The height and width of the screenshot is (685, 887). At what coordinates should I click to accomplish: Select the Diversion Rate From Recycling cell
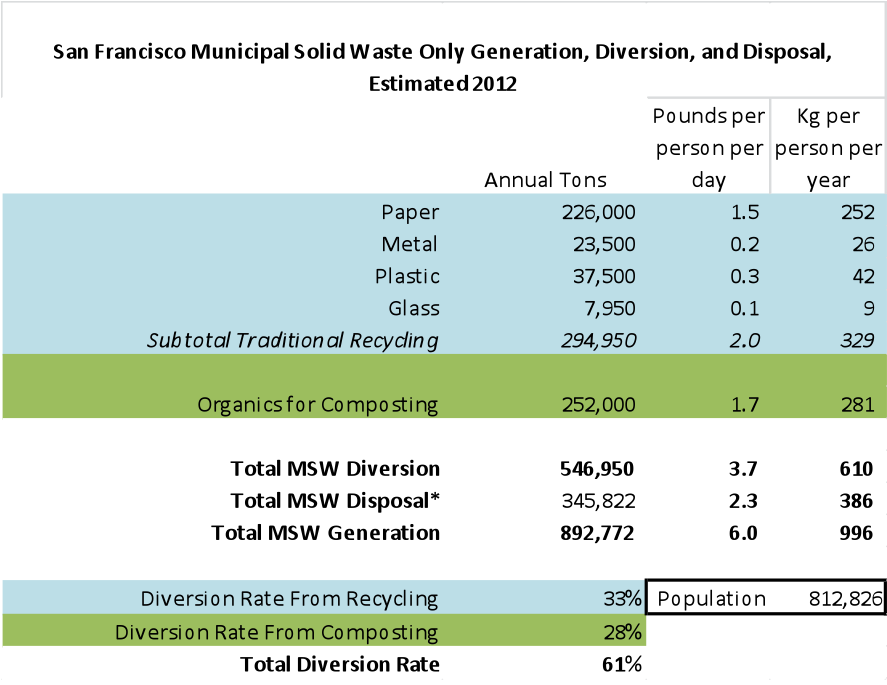(x=290, y=599)
